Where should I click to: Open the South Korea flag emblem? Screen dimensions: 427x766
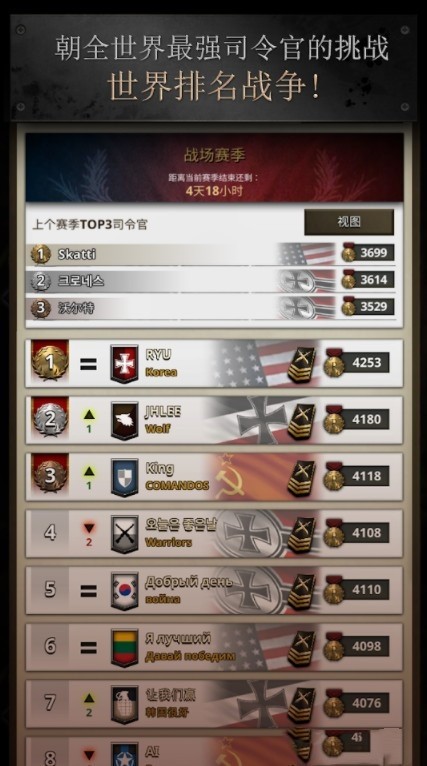click(x=124, y=591)
